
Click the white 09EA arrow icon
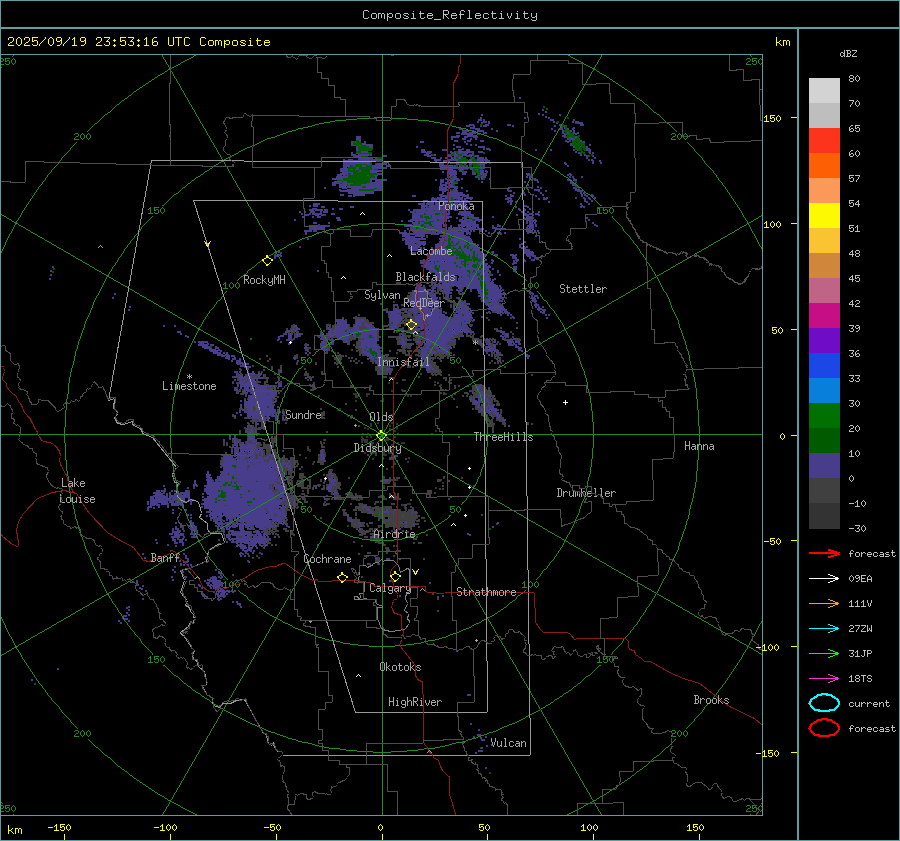tap(823, 578)
